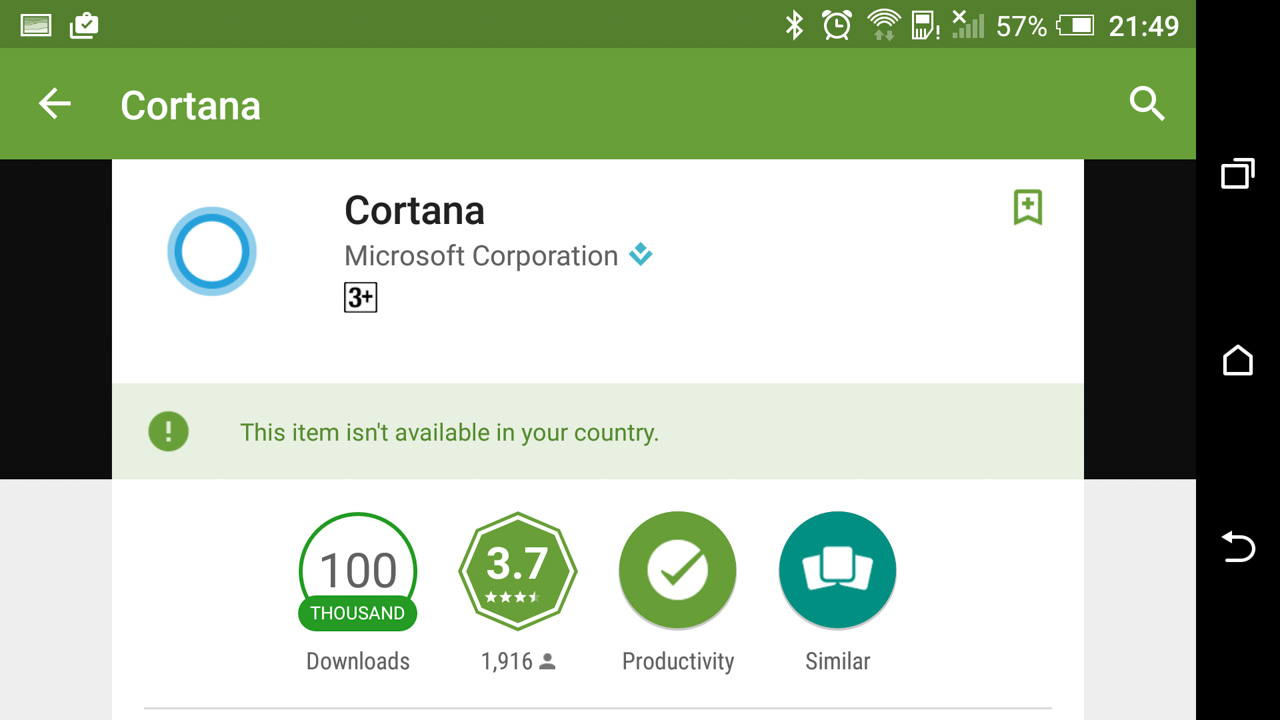View the 100 Thousand downloads badge
Screen dimensions: 1280x720
pyautogui.click(x=357, y=572)
